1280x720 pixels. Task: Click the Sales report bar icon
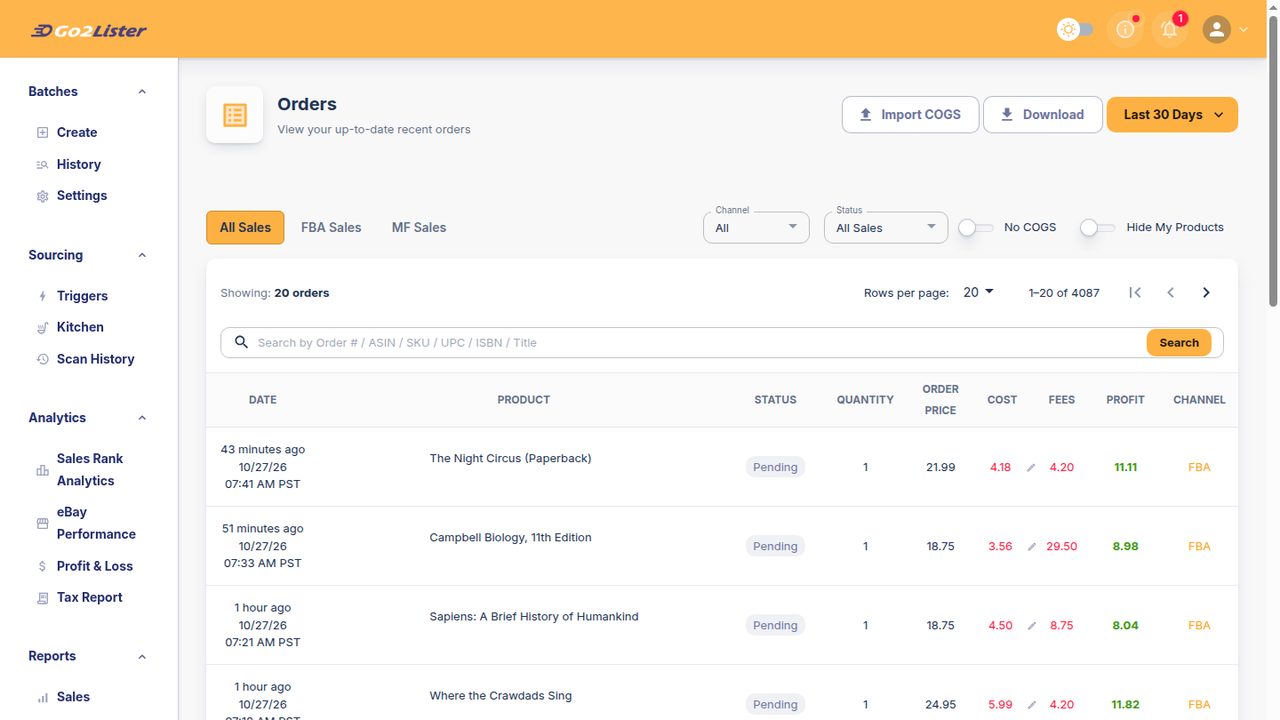(x=42, y=697)
